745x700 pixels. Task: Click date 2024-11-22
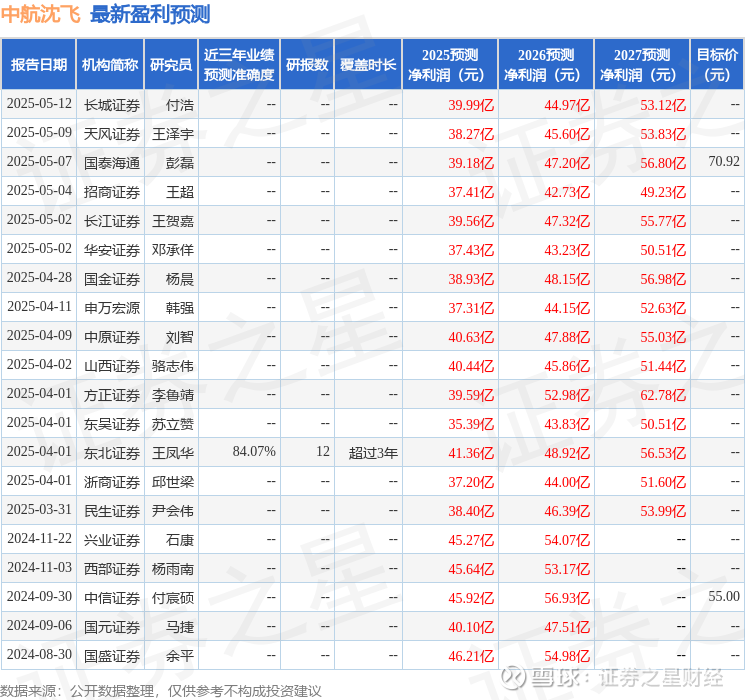pos(39,538)
